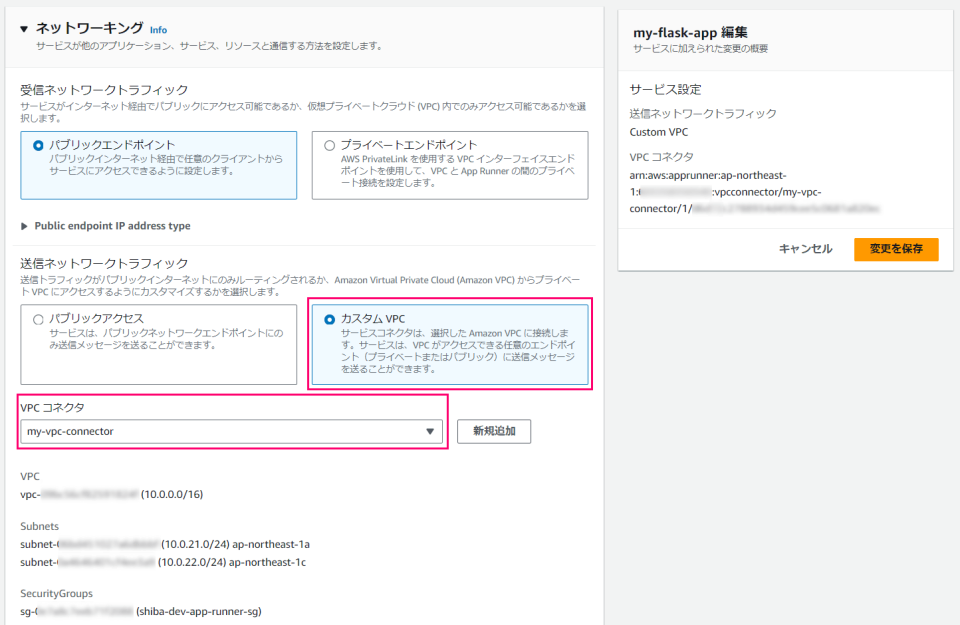Open the VPC コネクタ dropdown

coord(228,432)
